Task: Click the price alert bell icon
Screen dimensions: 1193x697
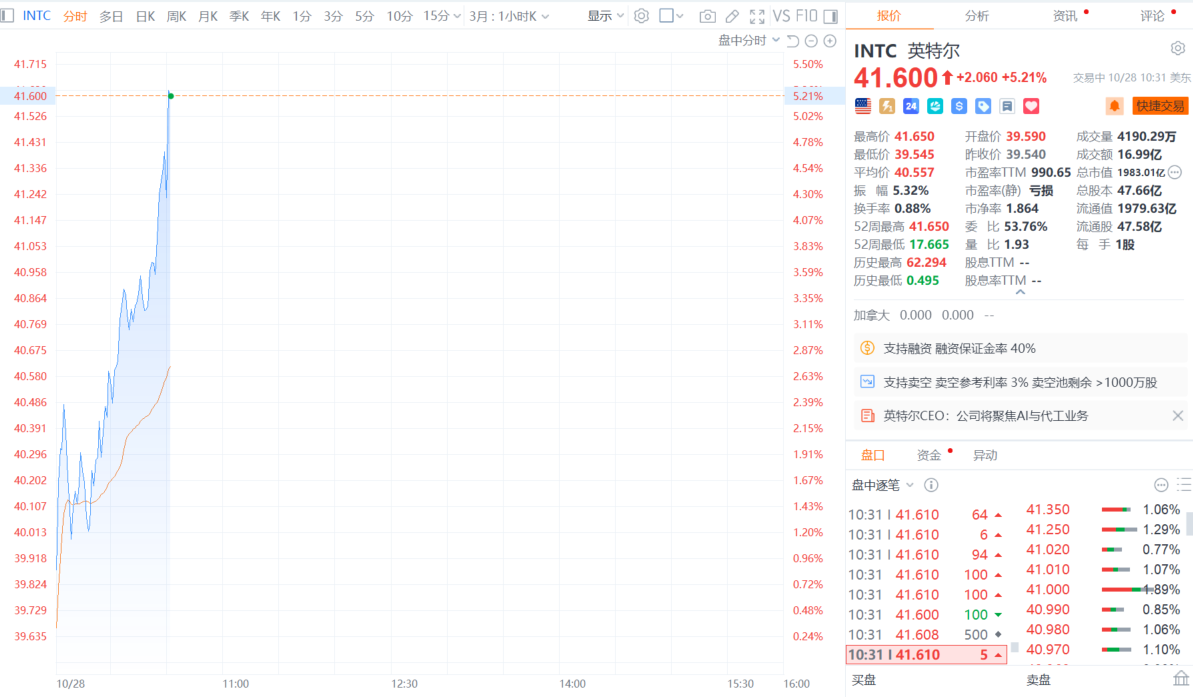Action: pyautogui.click(x=1114, y=106)
